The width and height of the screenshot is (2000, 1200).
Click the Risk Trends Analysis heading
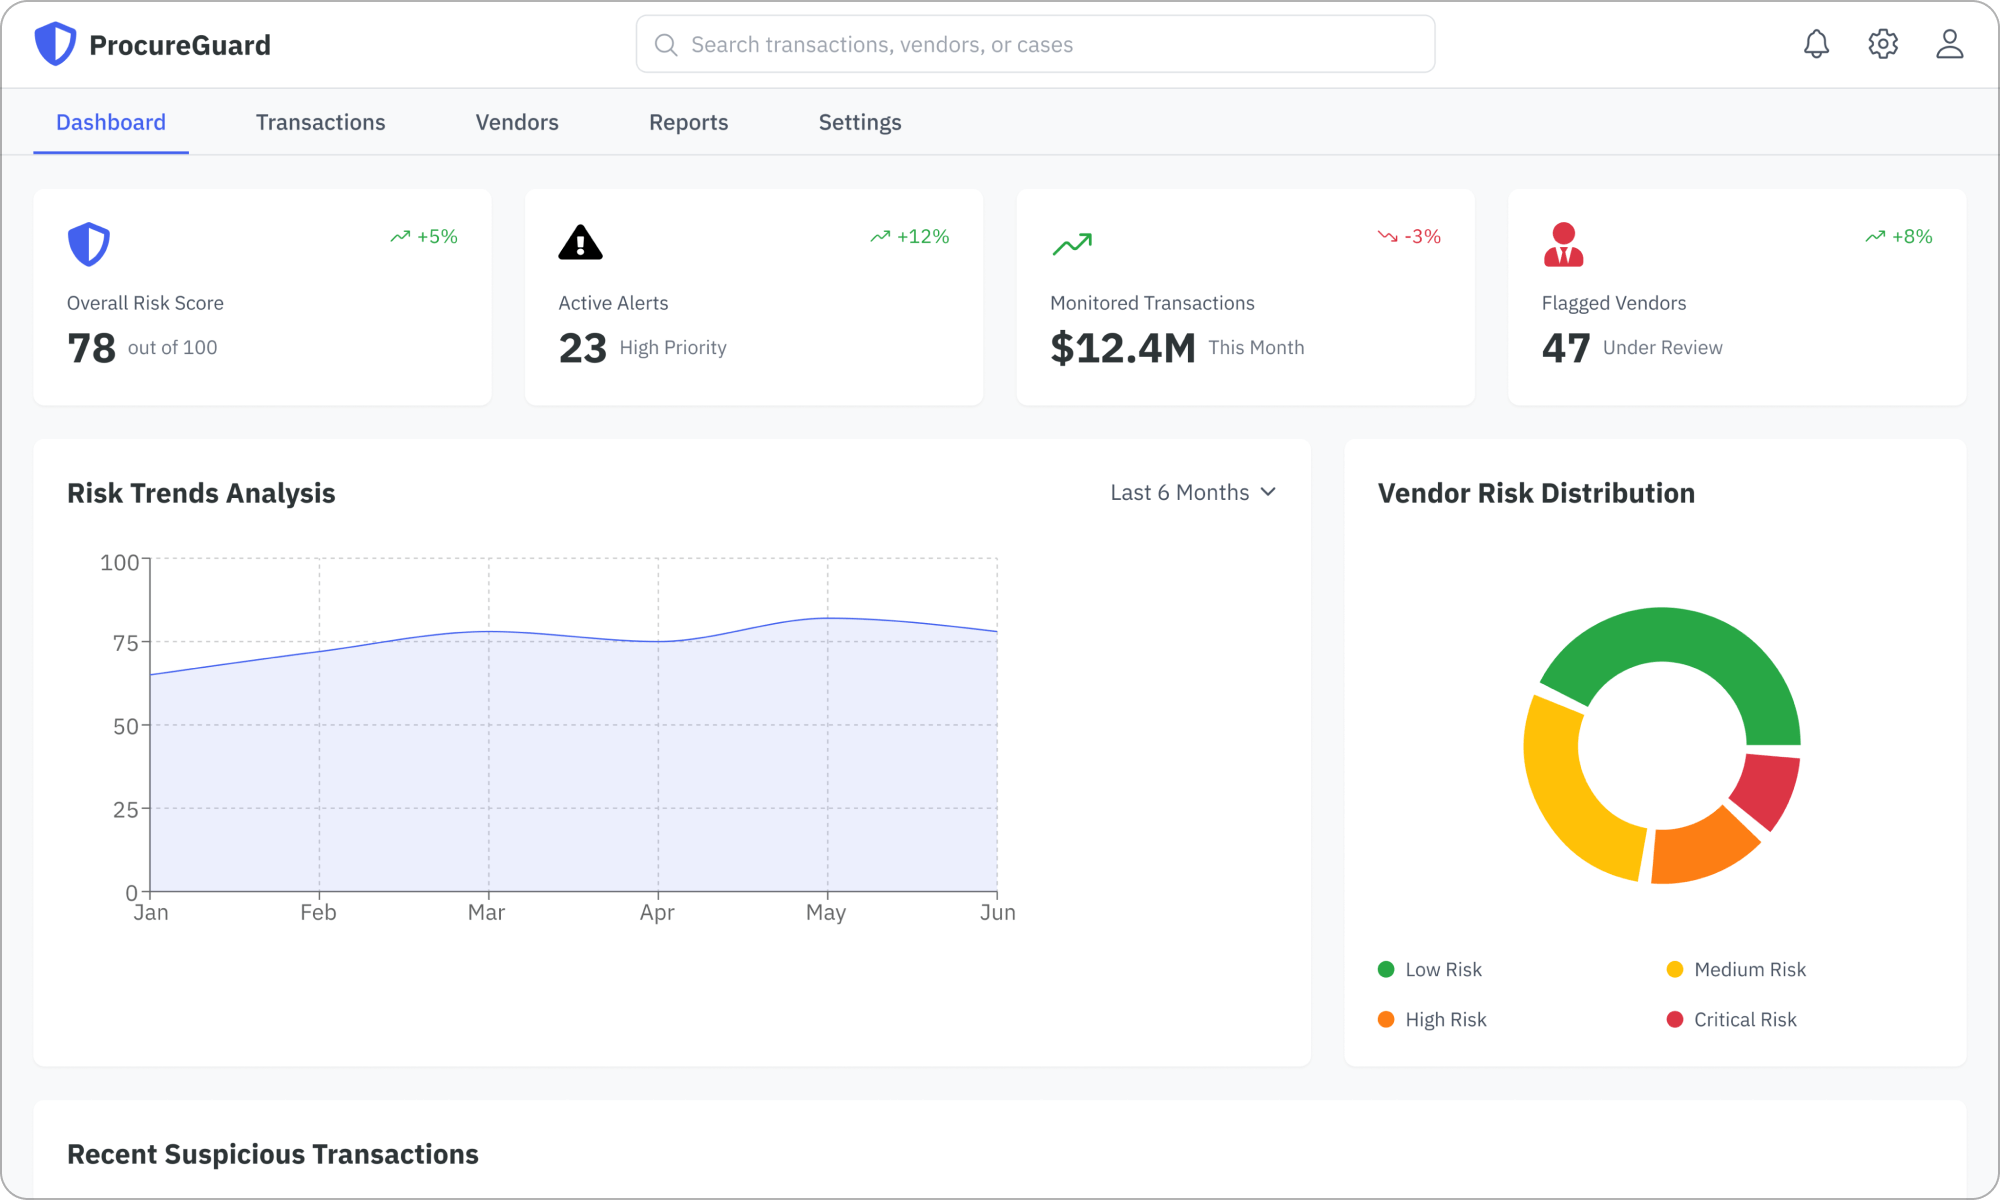[x=201, y=492]
